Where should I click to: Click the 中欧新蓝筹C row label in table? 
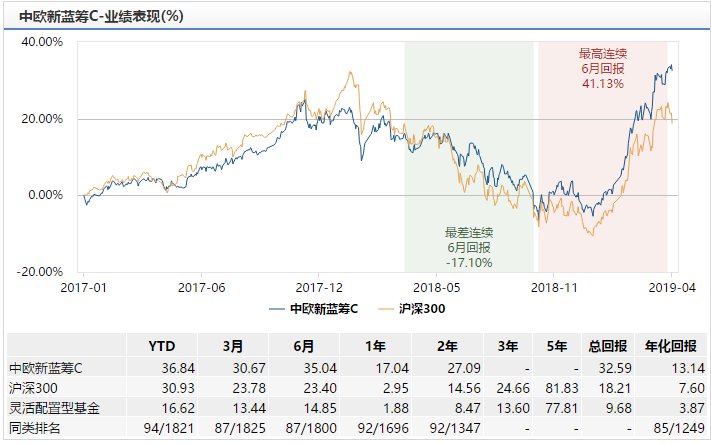46,368
